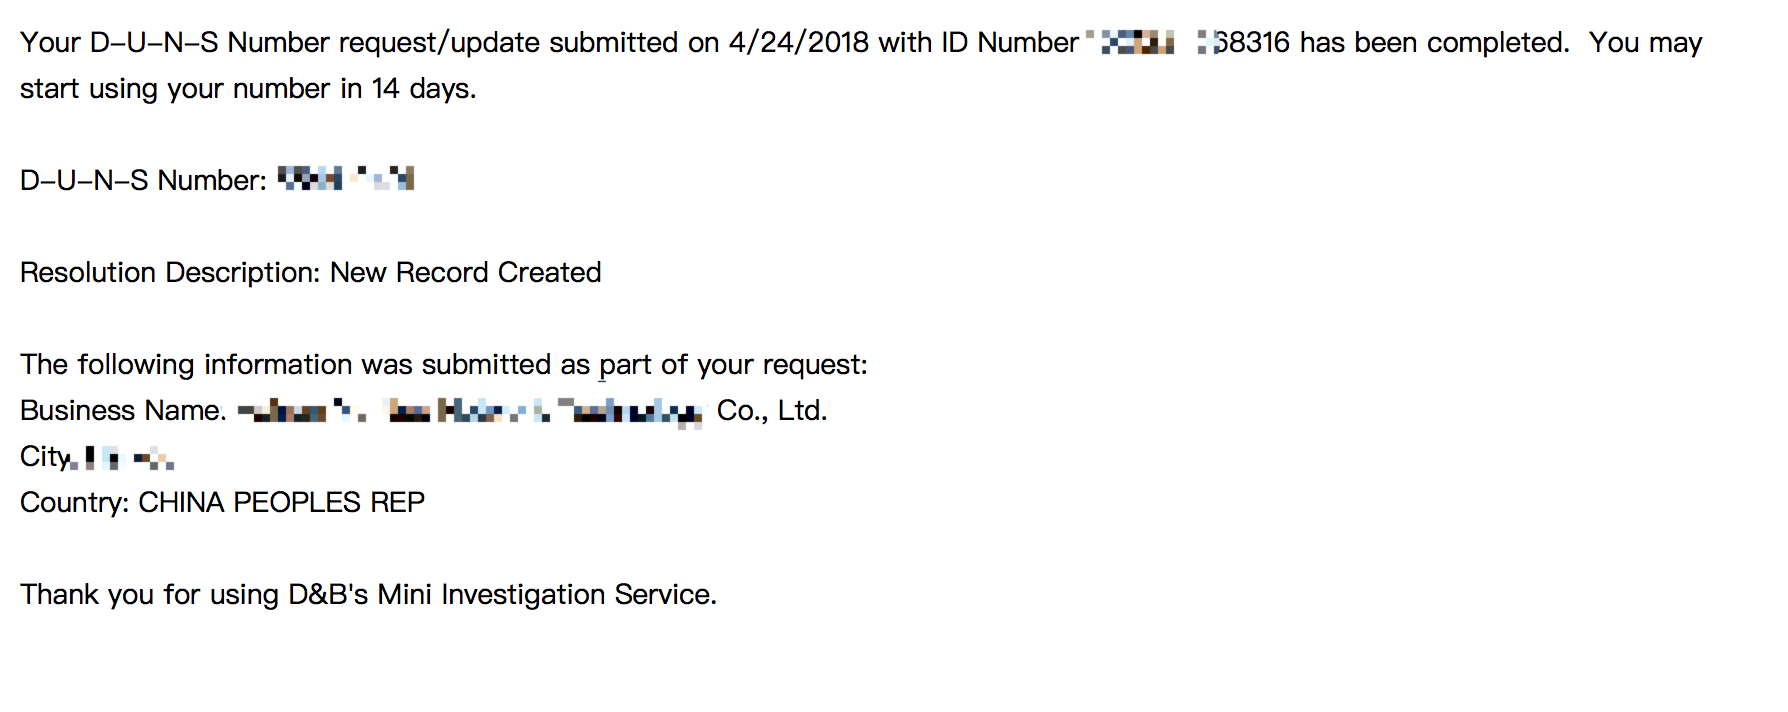Click the 'City' label
This screenshot has height=712, width=1788.
click(46, 457)
